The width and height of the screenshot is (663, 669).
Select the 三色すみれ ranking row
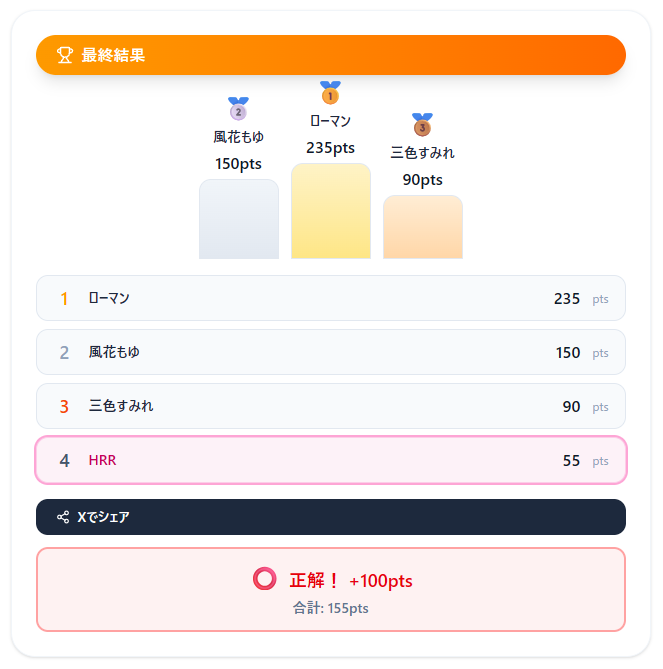click(331, 406)
